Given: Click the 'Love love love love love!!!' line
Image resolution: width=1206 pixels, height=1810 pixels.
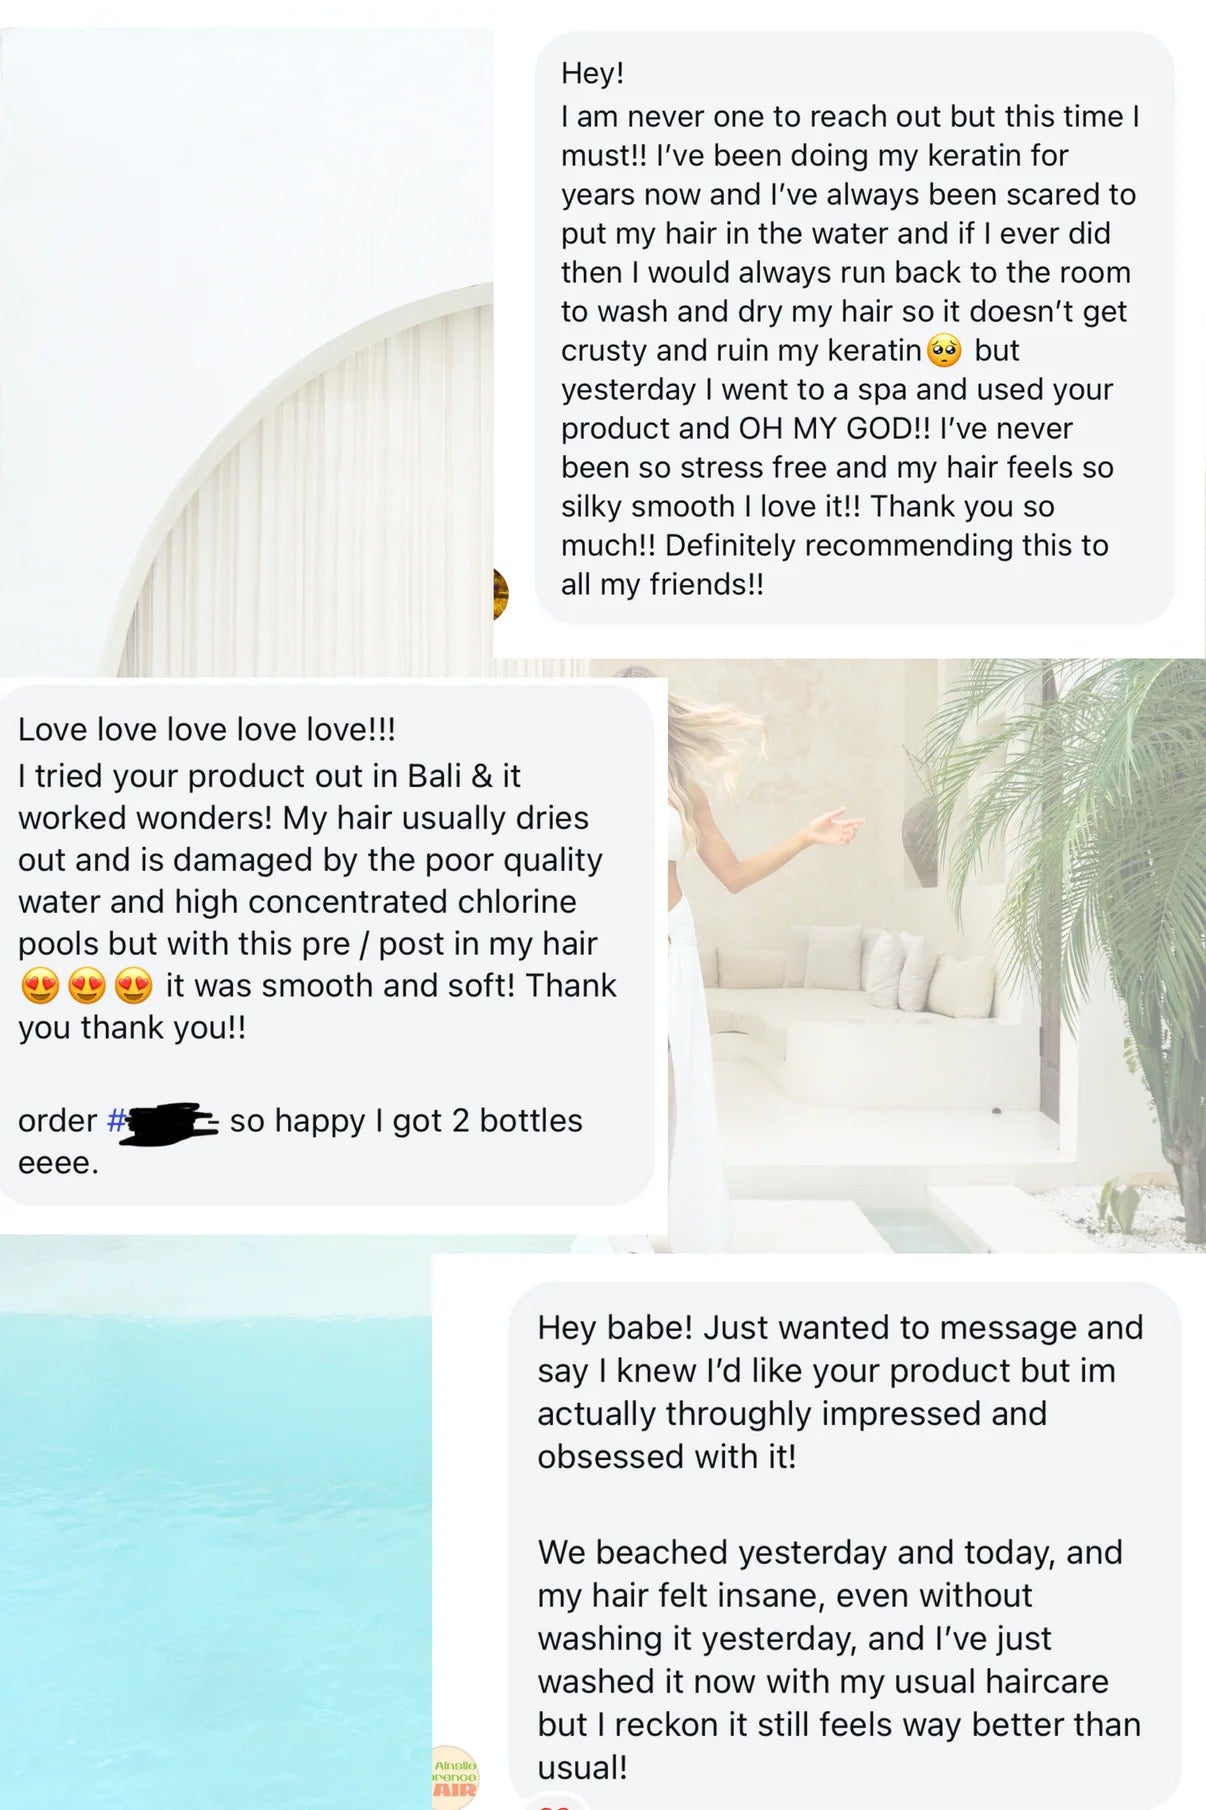Looking at the screenshot, I should pyautogui.click(x=207, y=730).
